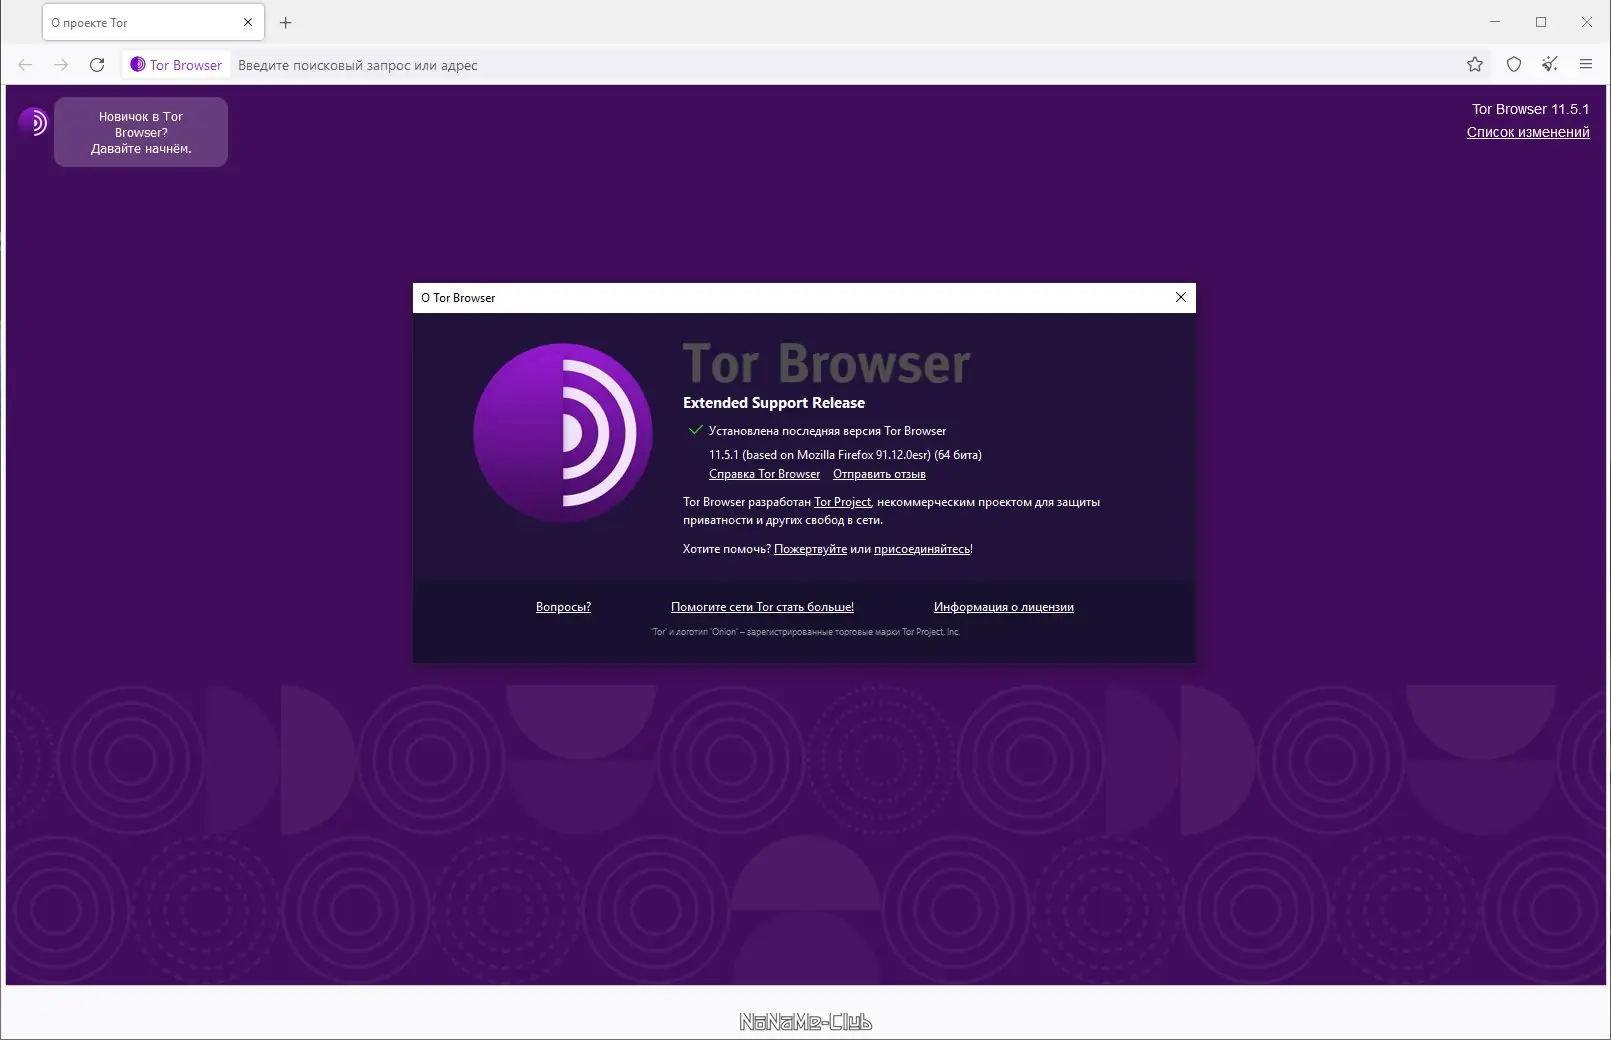Follow the 'Tor Project' link

842,502
